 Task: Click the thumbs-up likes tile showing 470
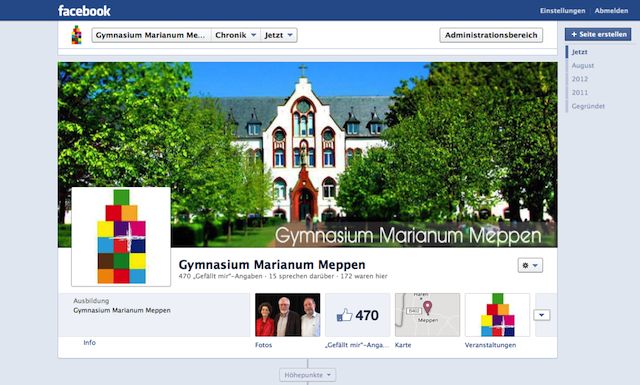click(x=358, y=315)
